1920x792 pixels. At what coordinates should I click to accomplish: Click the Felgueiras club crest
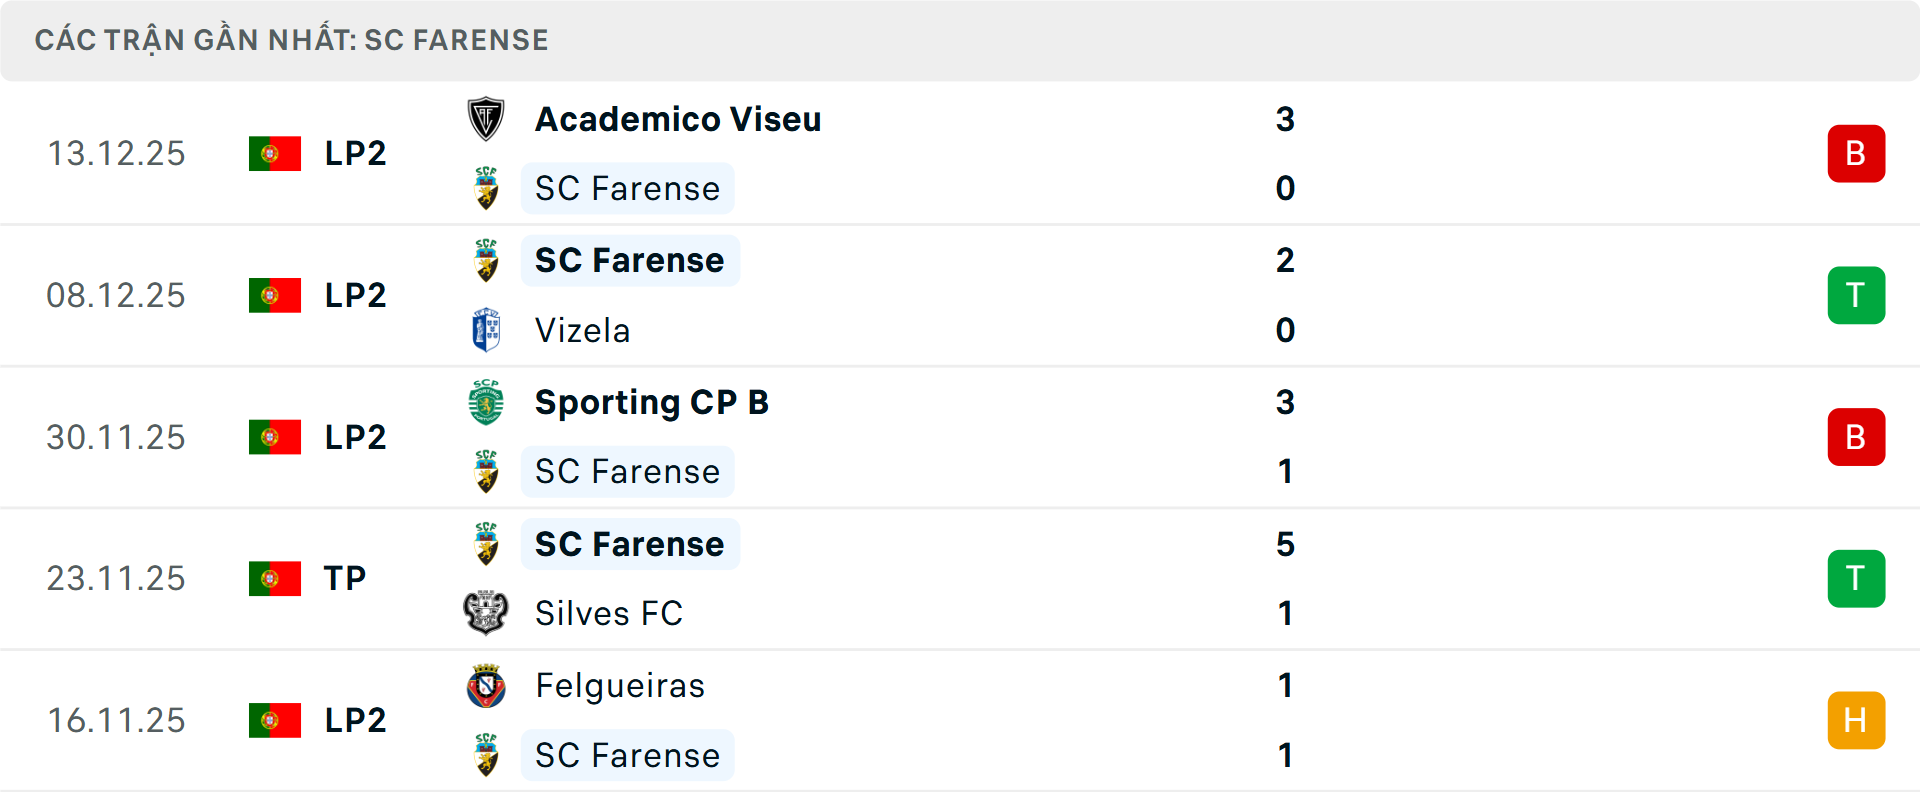487,686
